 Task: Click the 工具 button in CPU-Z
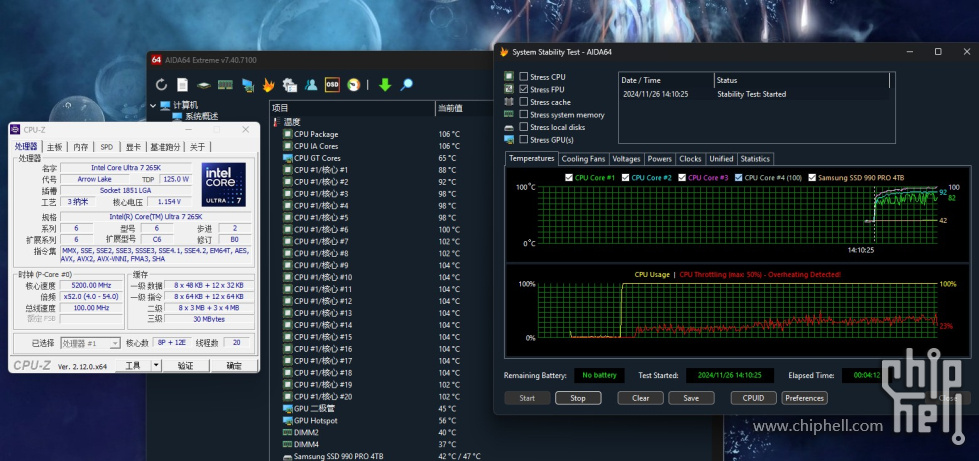pos(133,365)
